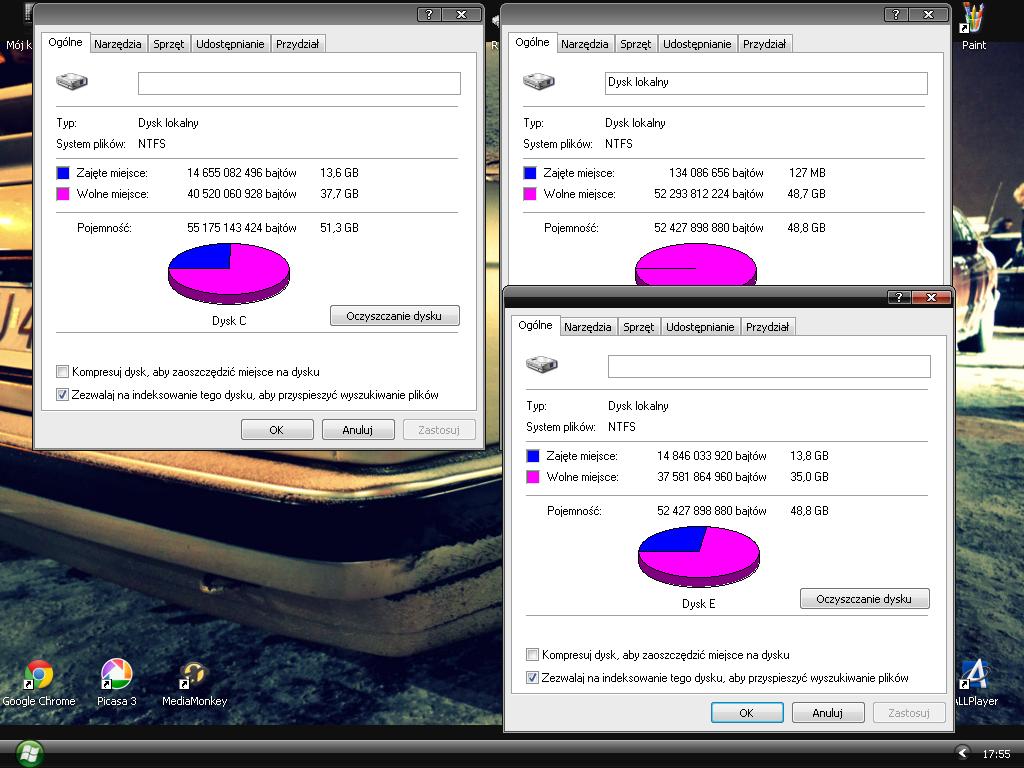Click the help button in Dysk E window

[898, 297]
